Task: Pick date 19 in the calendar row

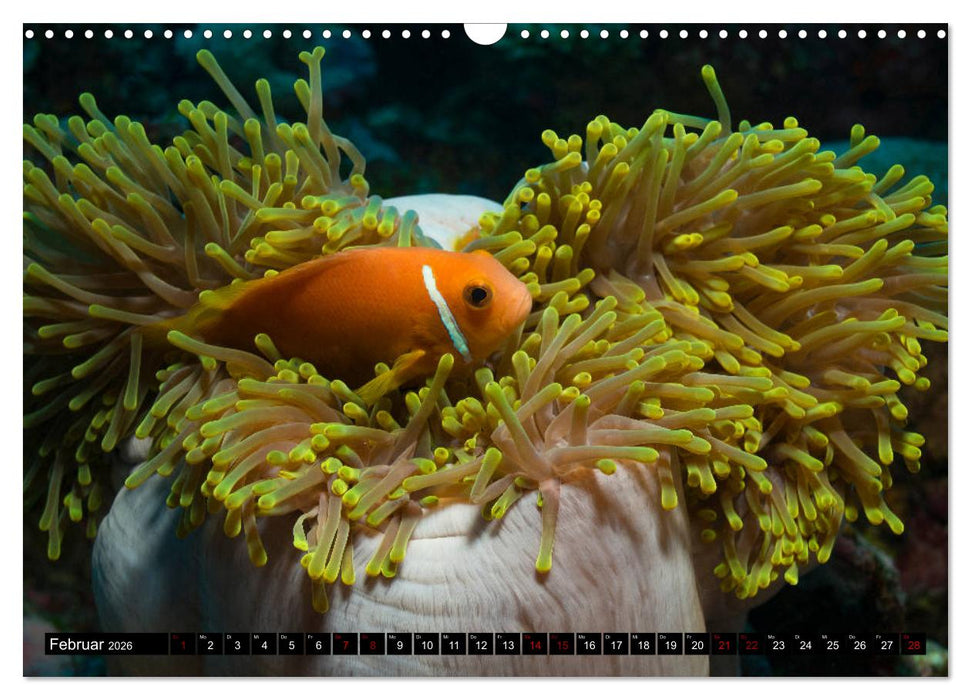Action: (x=669, y=645)
